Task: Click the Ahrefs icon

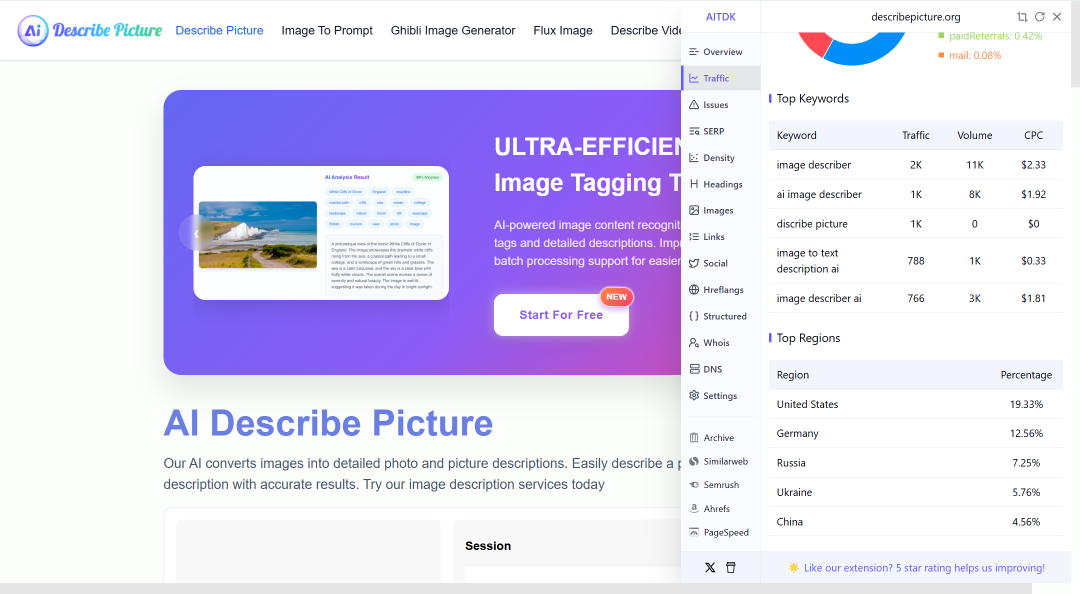Action: point(694,509)
